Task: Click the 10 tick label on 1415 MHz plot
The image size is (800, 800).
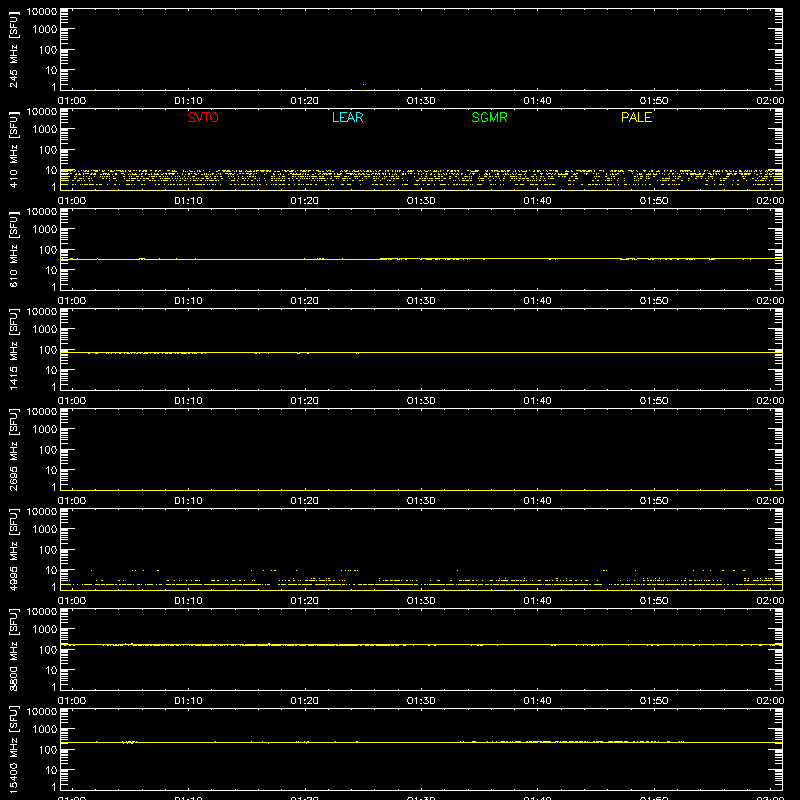Action: [x=51, y=370]
